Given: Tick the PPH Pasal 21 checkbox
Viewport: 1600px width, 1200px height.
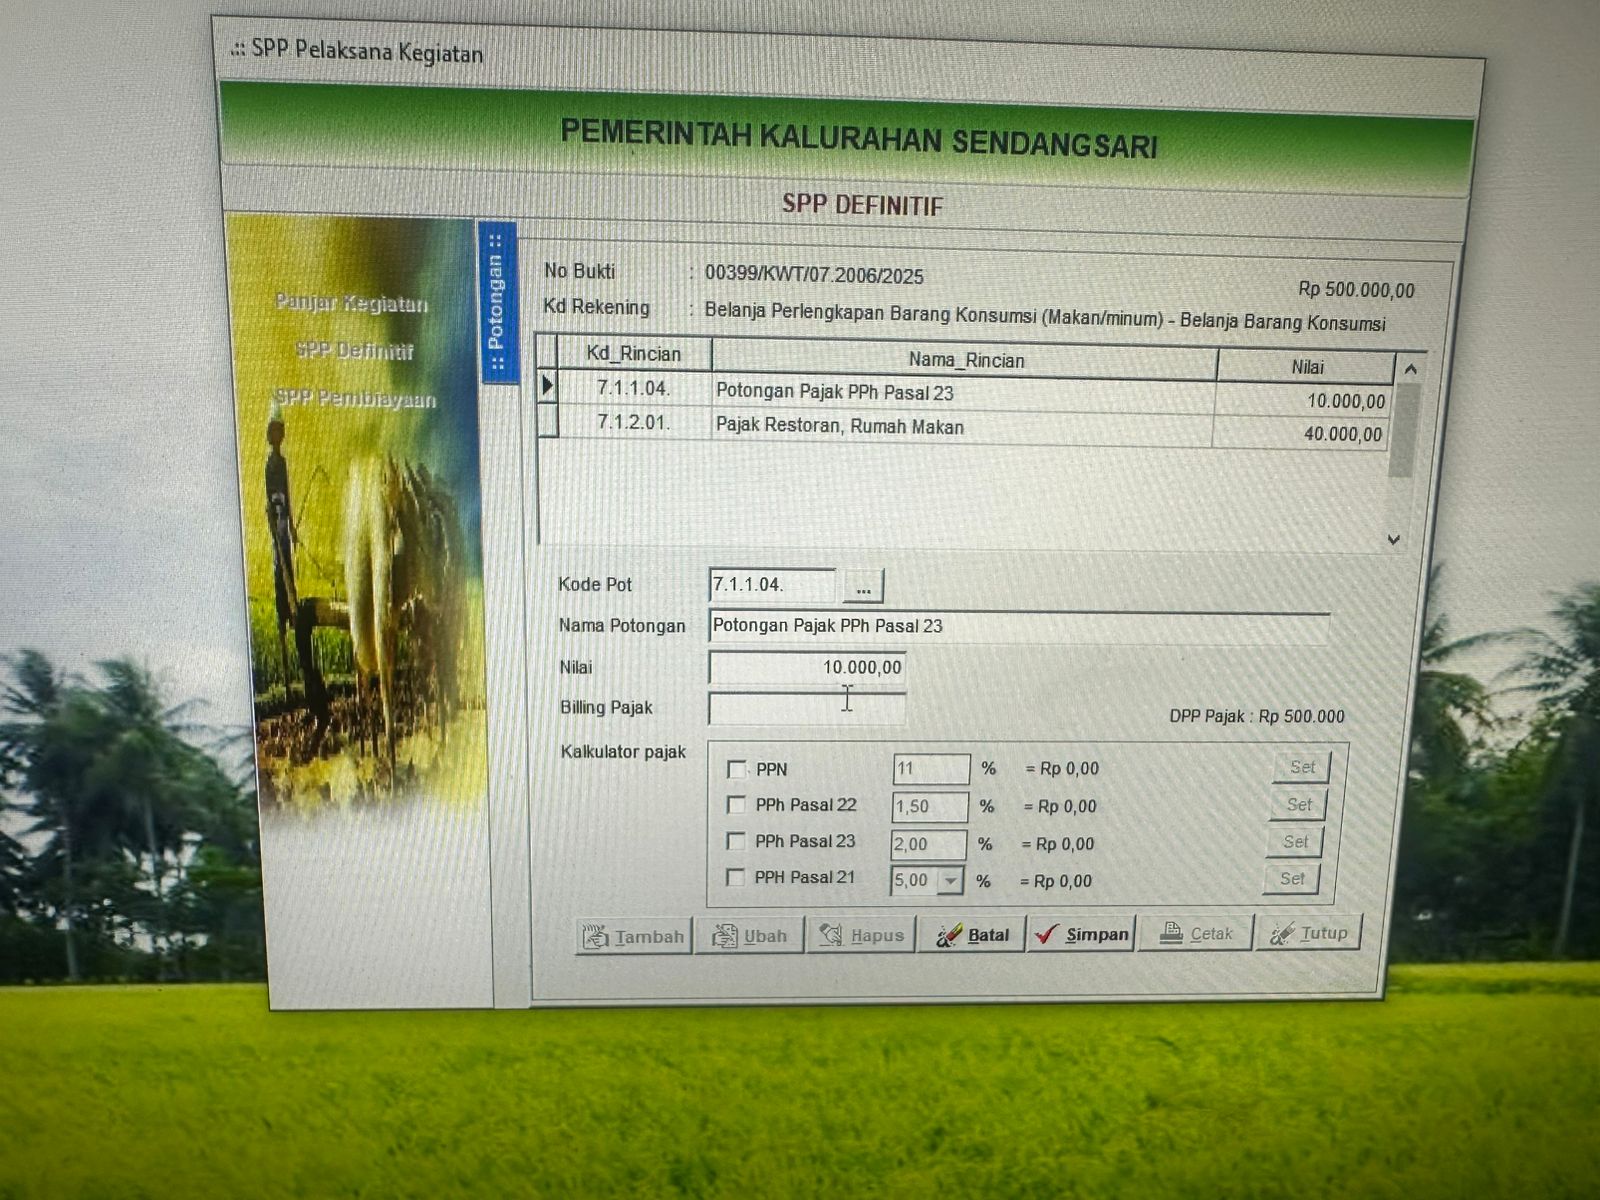Looking at the screenshot, I should [735, 877].
